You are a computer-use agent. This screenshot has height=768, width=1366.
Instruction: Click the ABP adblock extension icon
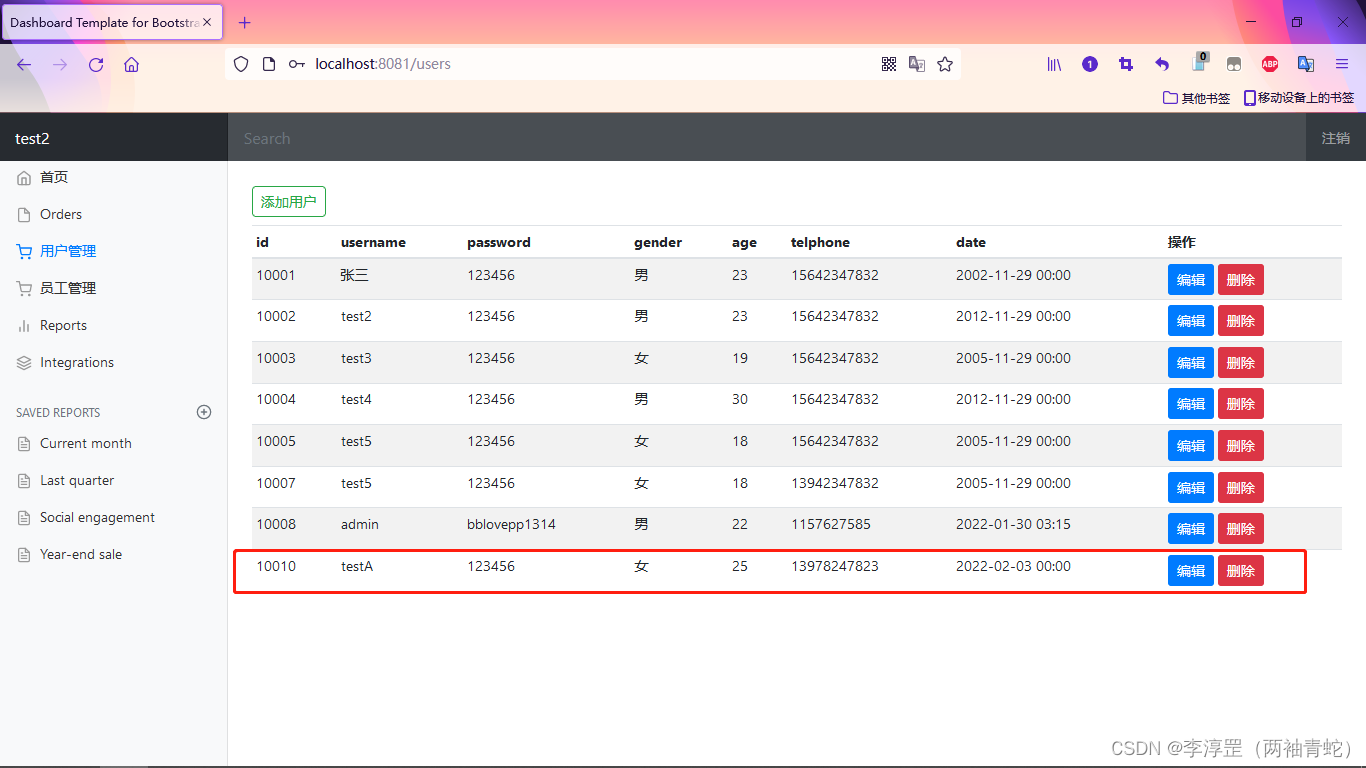coord(1270,64)
